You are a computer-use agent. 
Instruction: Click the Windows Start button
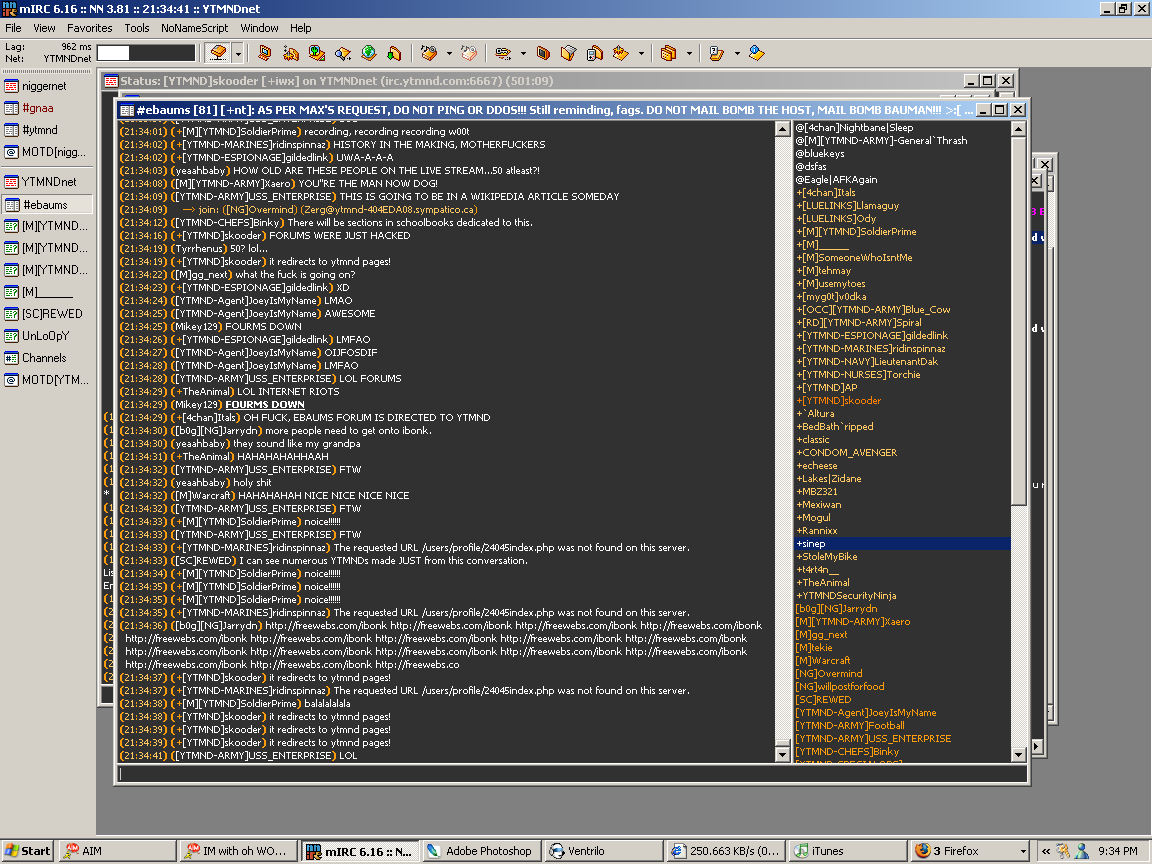coord(27,851)
